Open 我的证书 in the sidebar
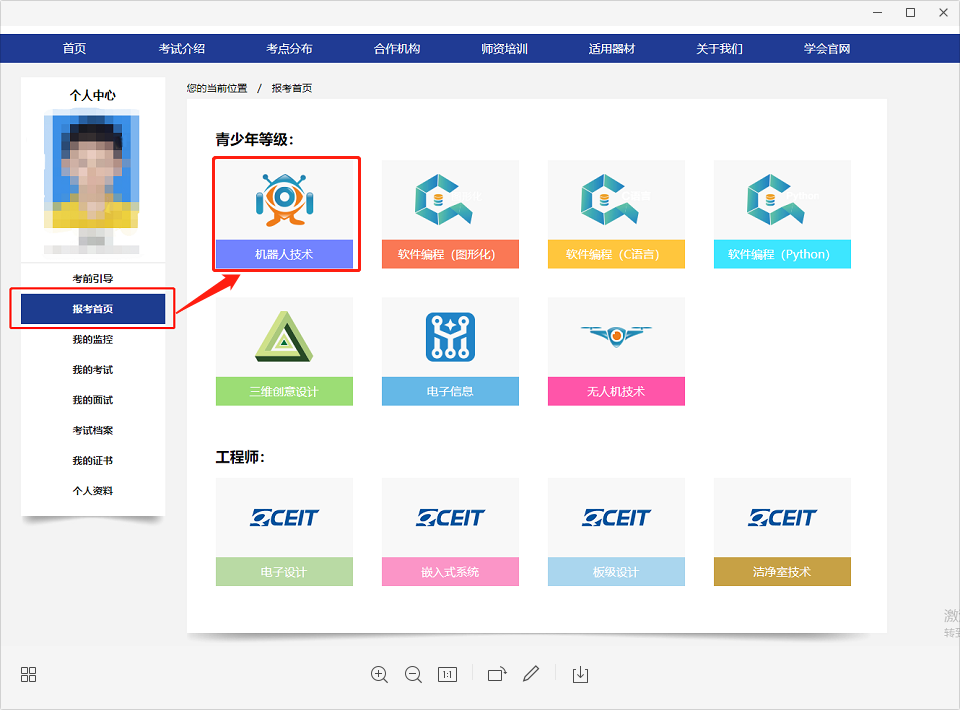Image resolution: width=960 pixels, height=710 pixels. [x=93, y=460]
